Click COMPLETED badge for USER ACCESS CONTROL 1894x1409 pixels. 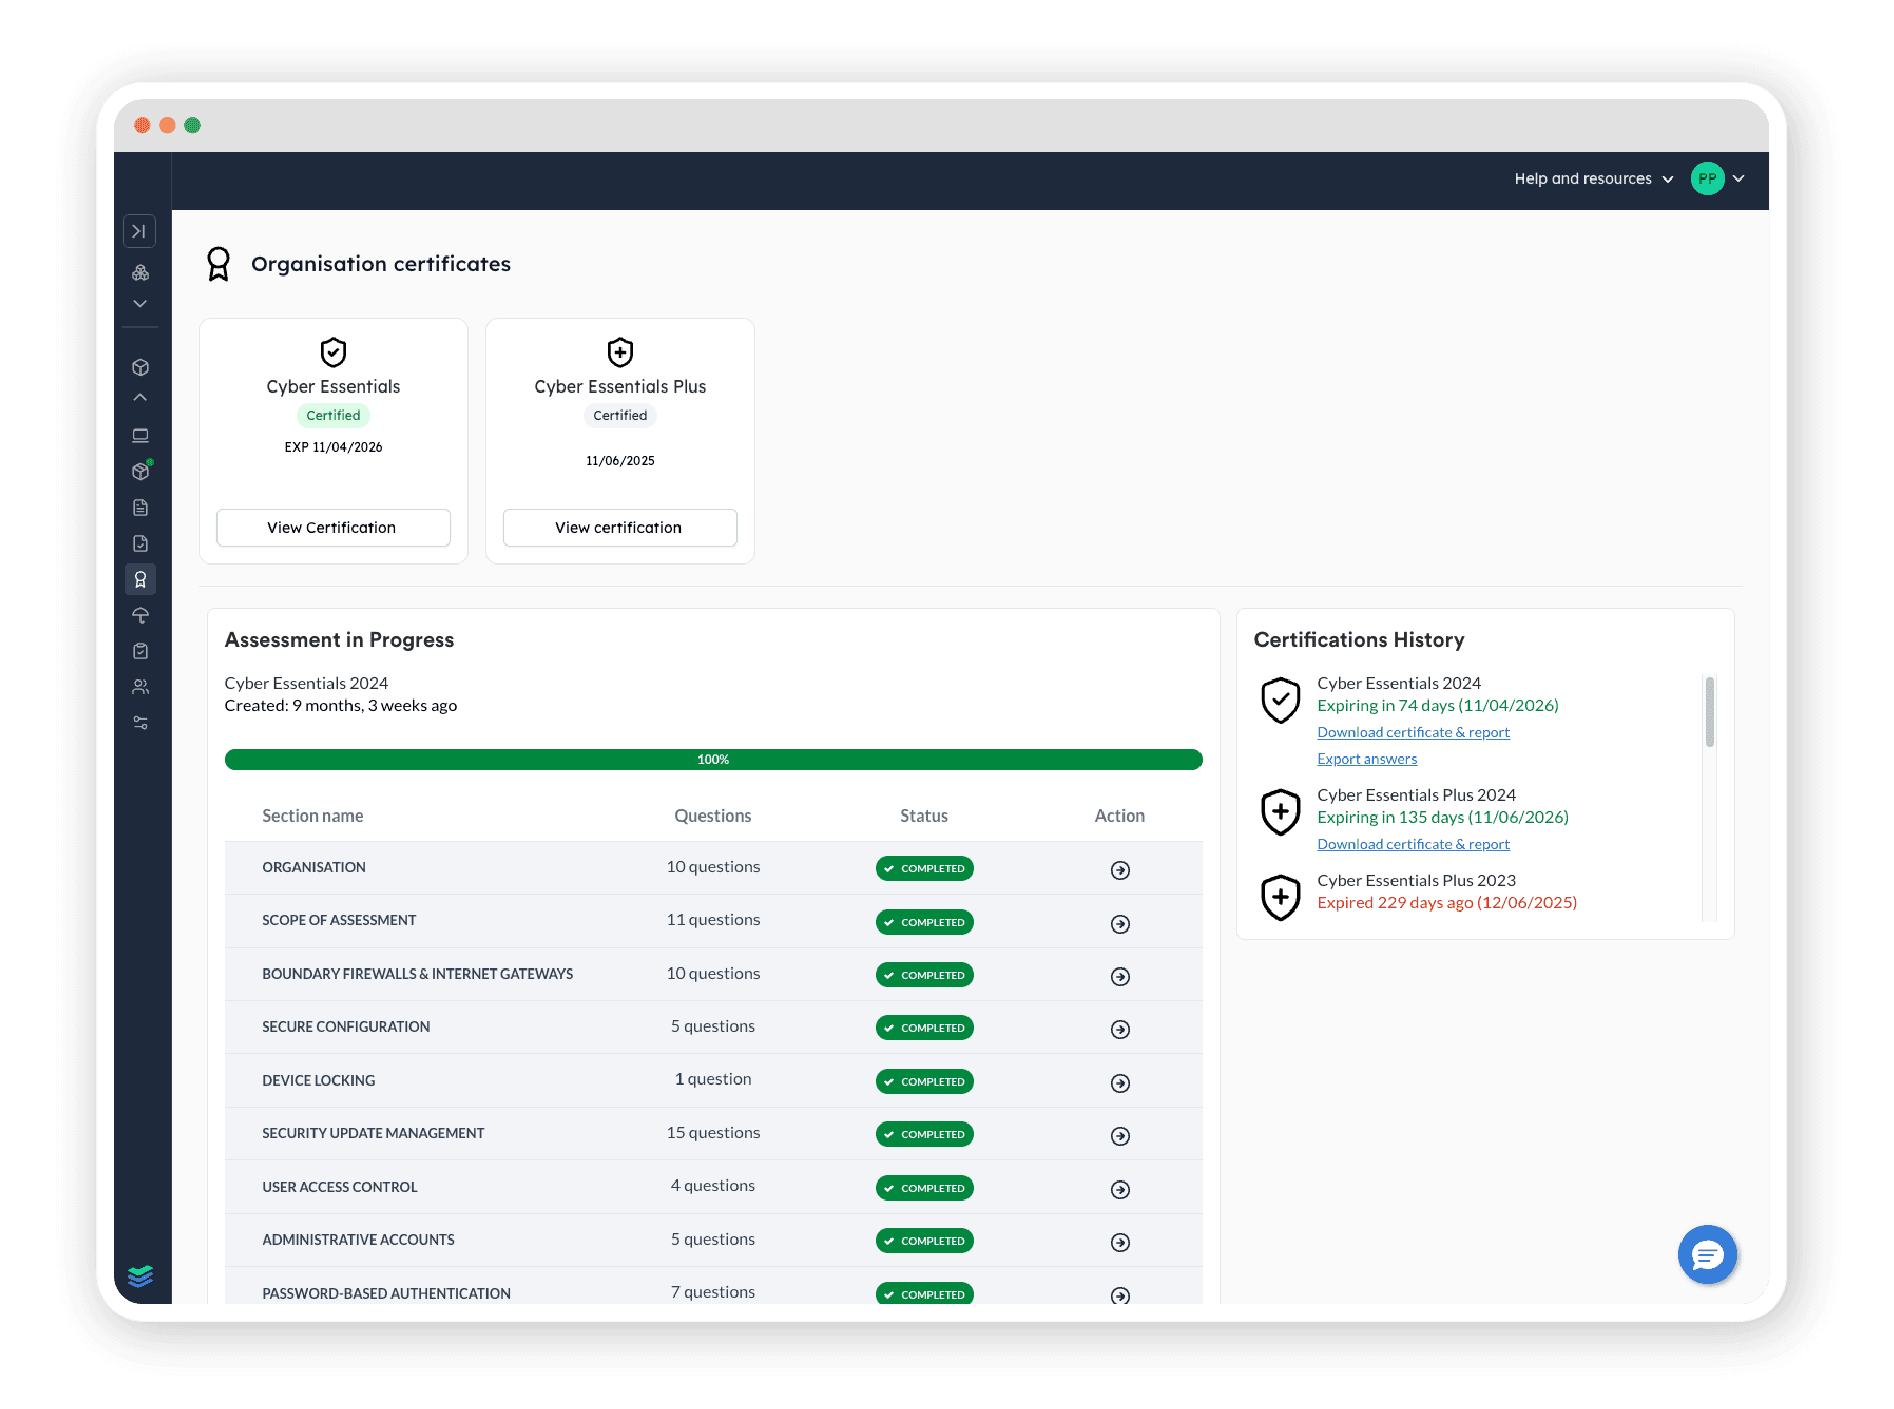point(924,1188)
